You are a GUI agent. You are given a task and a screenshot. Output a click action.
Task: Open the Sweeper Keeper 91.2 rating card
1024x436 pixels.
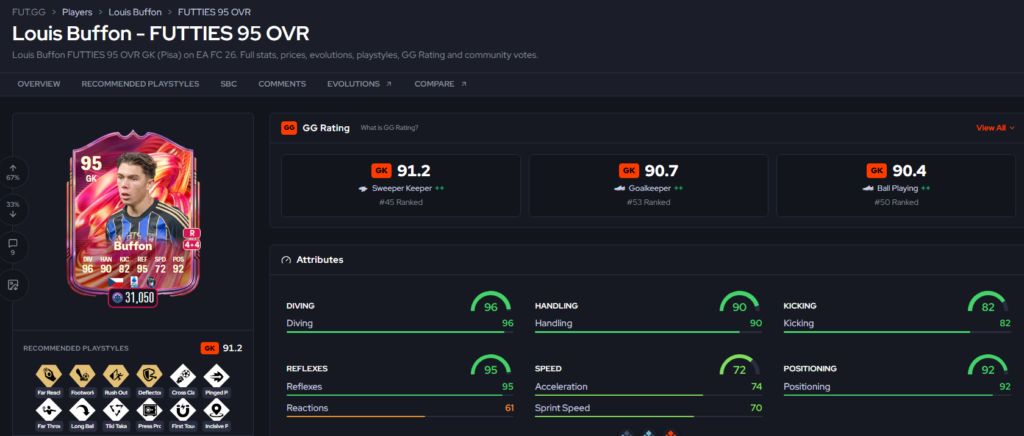coord(401,185)
